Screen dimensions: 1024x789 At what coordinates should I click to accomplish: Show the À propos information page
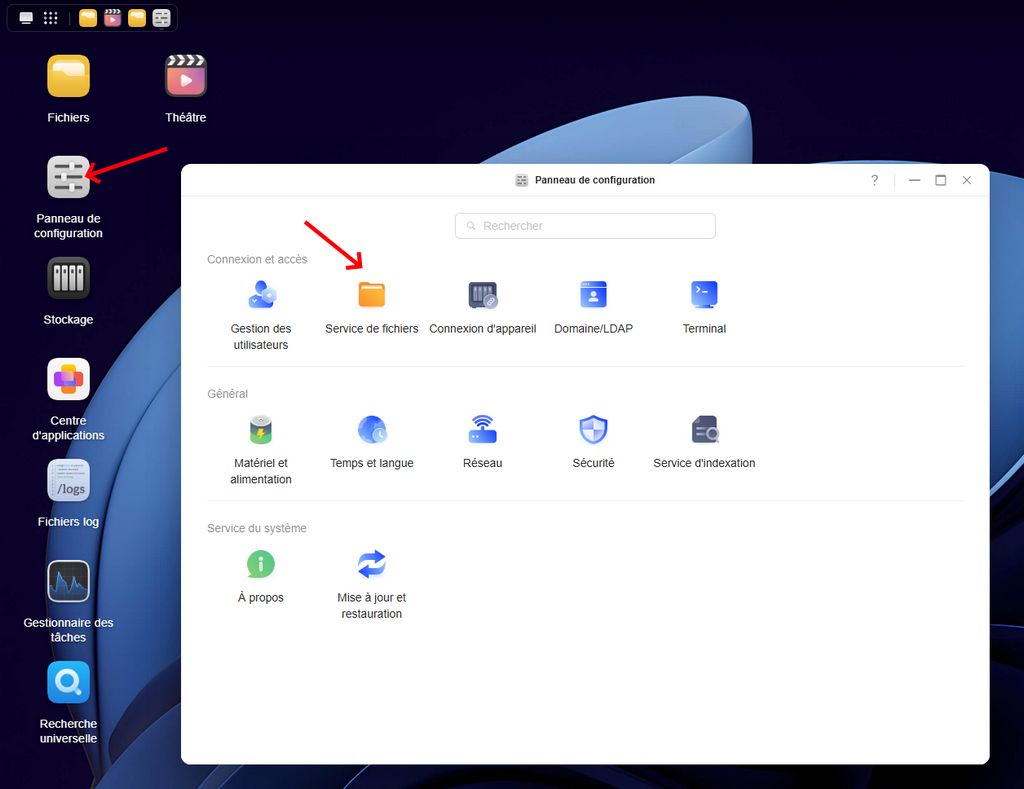(x=260, y=564)
